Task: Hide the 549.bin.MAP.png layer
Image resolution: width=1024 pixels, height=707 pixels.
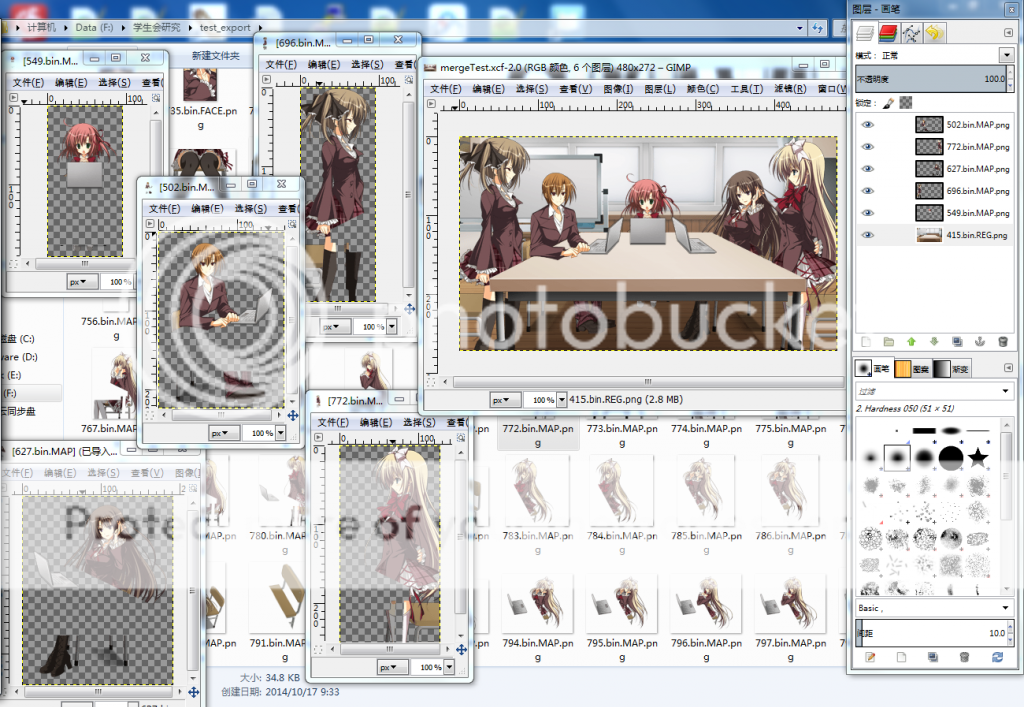Action: coord(867,213)
